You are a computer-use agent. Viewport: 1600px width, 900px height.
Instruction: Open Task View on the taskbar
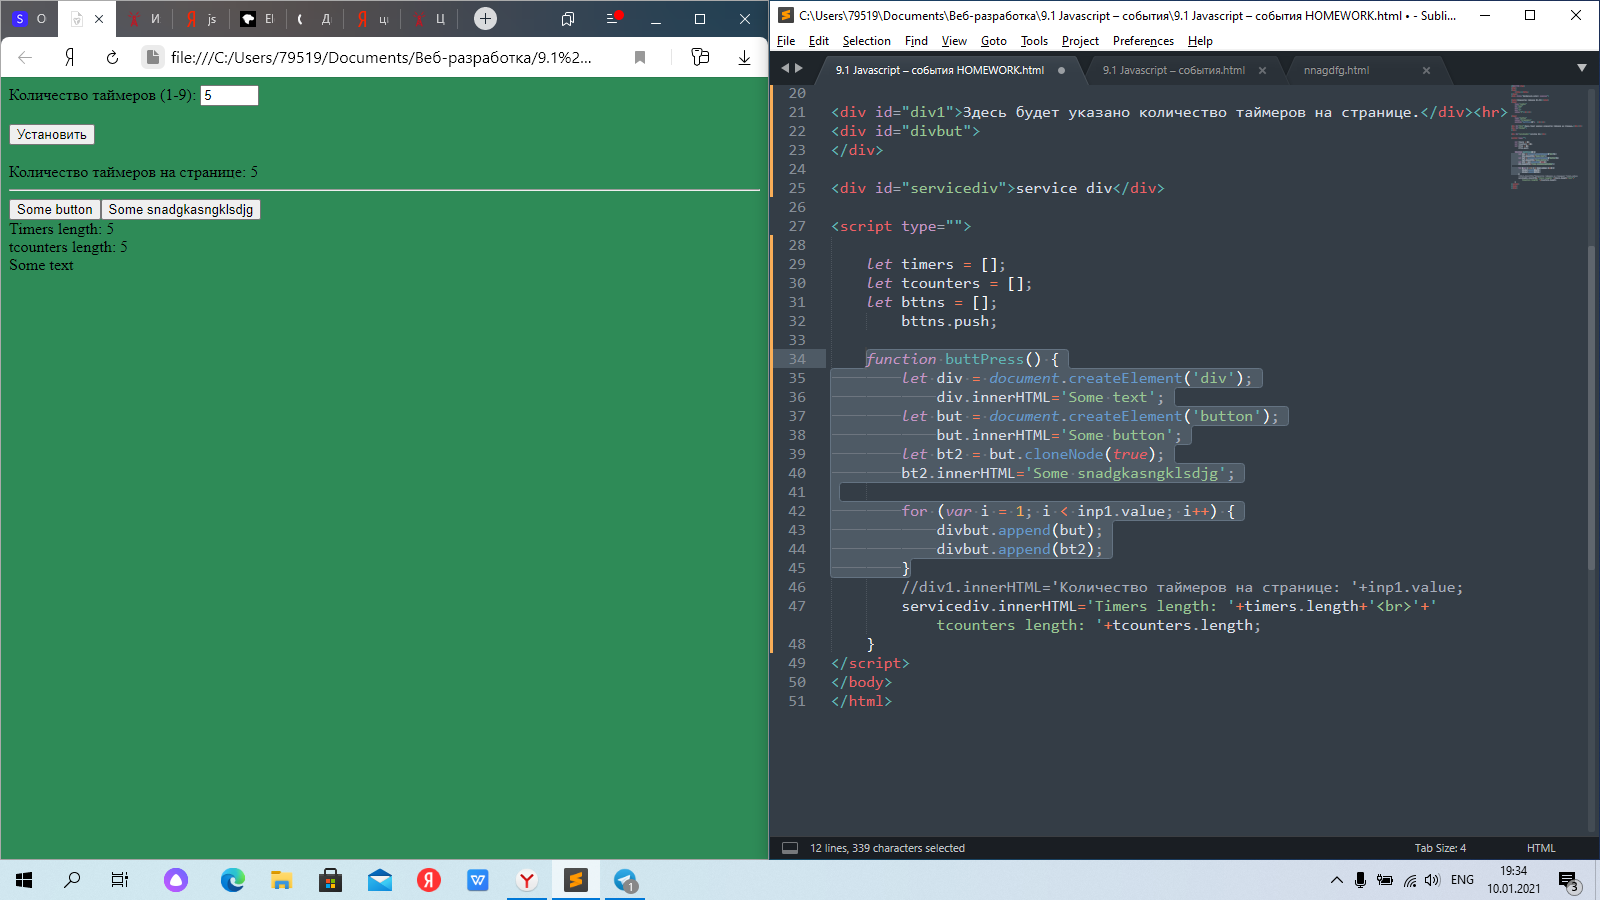coord(120,880)
